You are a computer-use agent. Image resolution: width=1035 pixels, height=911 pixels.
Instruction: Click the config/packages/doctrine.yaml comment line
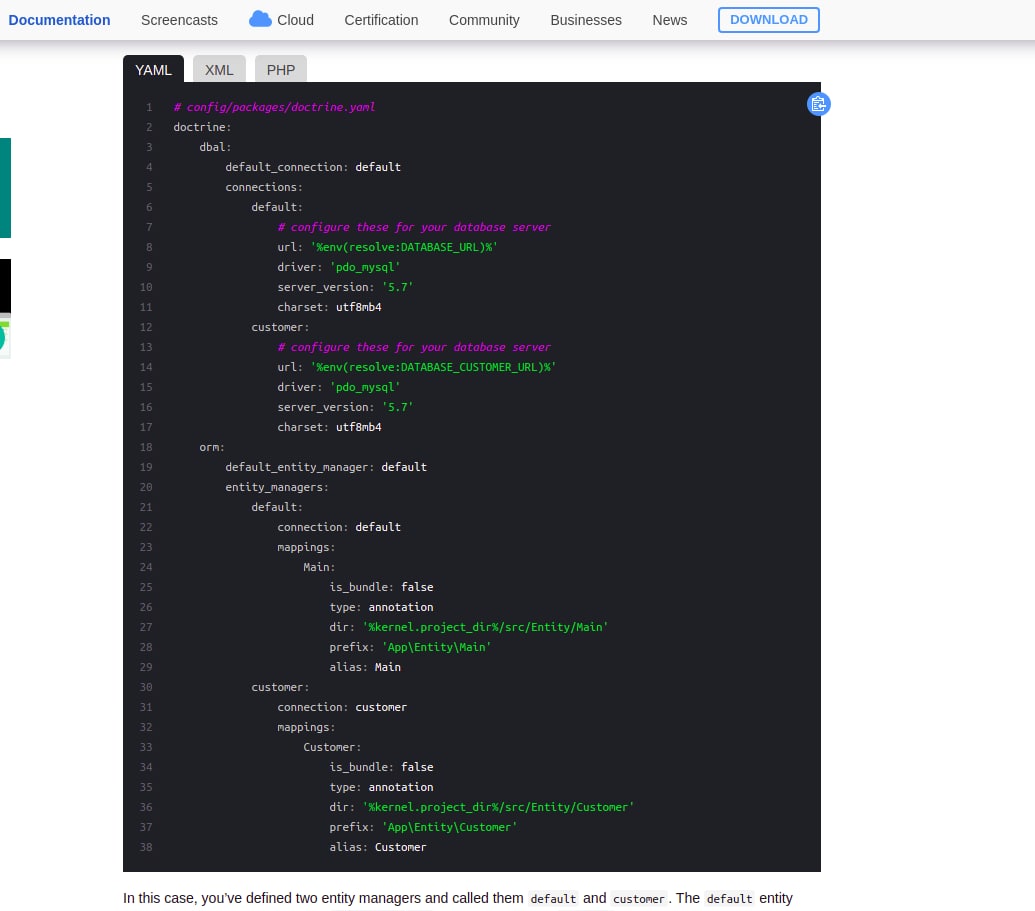[x=274, y=107]
